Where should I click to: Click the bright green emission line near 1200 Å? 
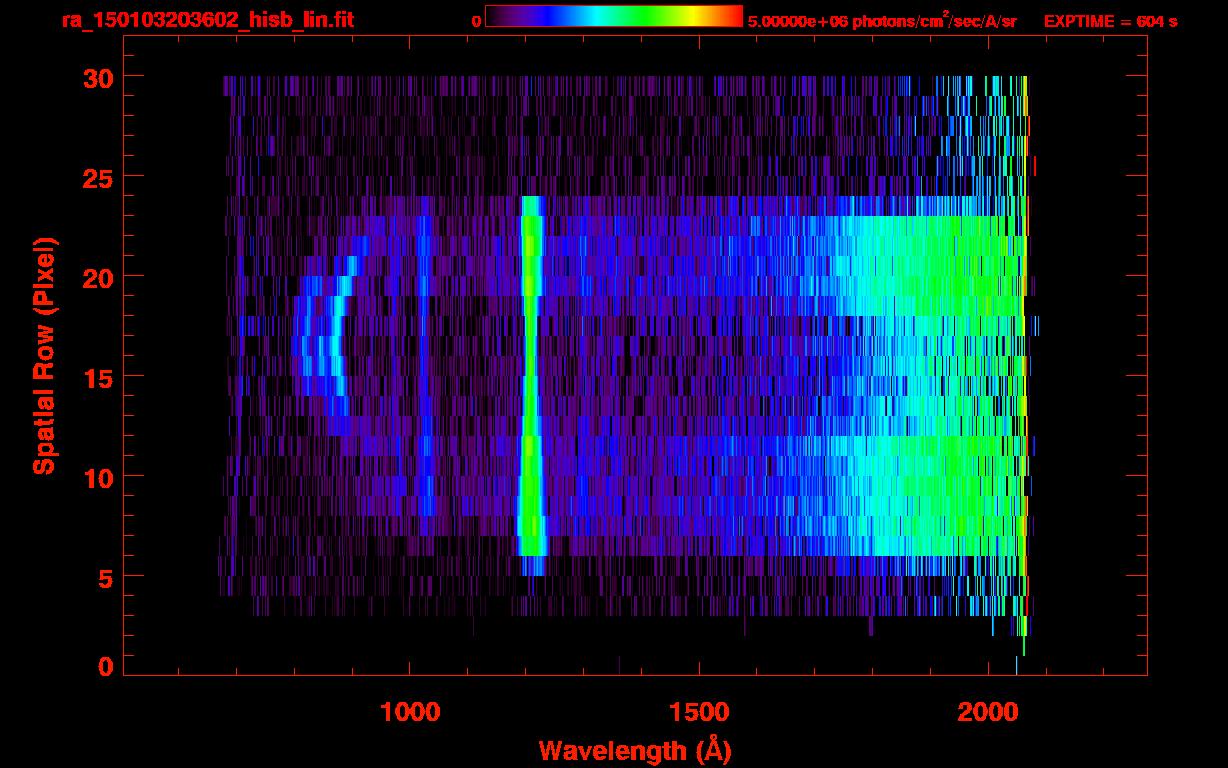531,380
